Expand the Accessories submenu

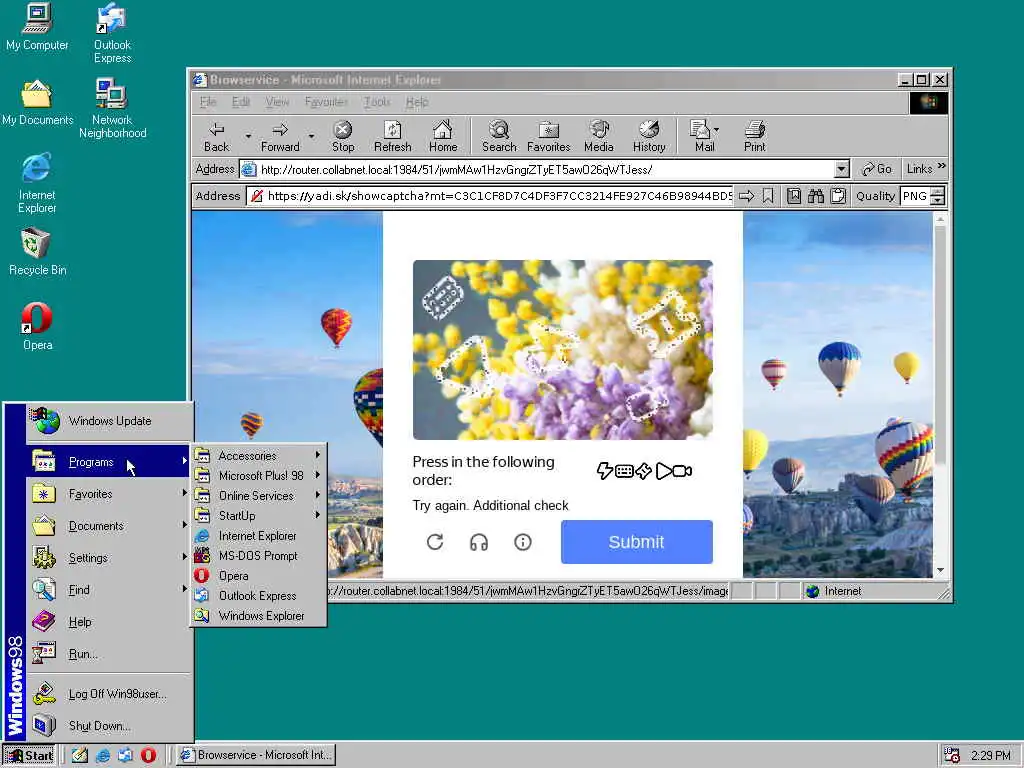(259, 456)
